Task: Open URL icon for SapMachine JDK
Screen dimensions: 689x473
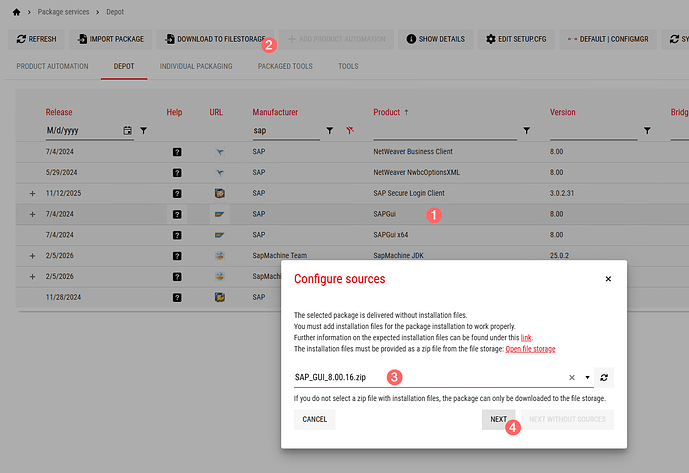Action: (220, 255)
